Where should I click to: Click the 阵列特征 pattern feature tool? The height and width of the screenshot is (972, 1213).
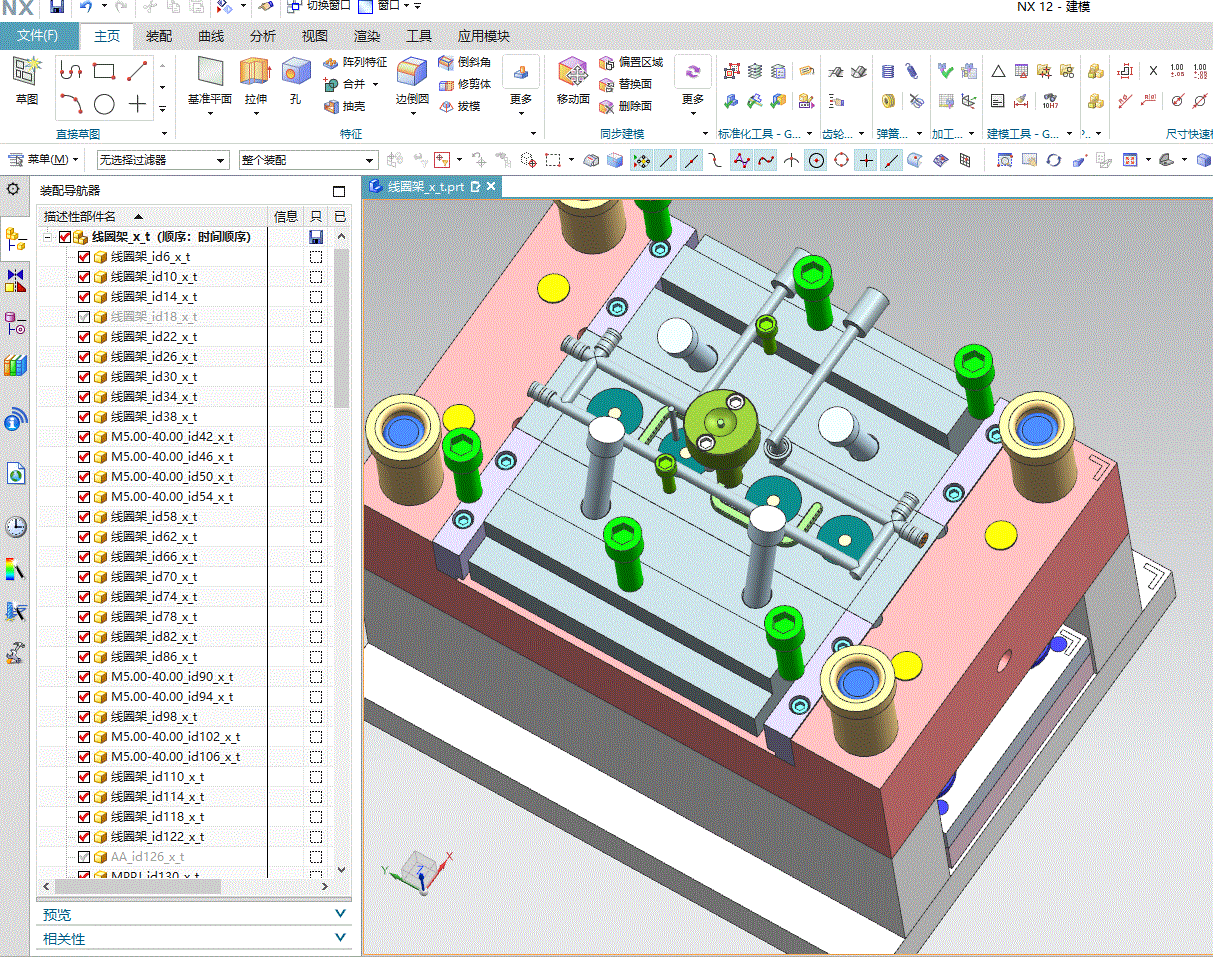tap(355, 62)
